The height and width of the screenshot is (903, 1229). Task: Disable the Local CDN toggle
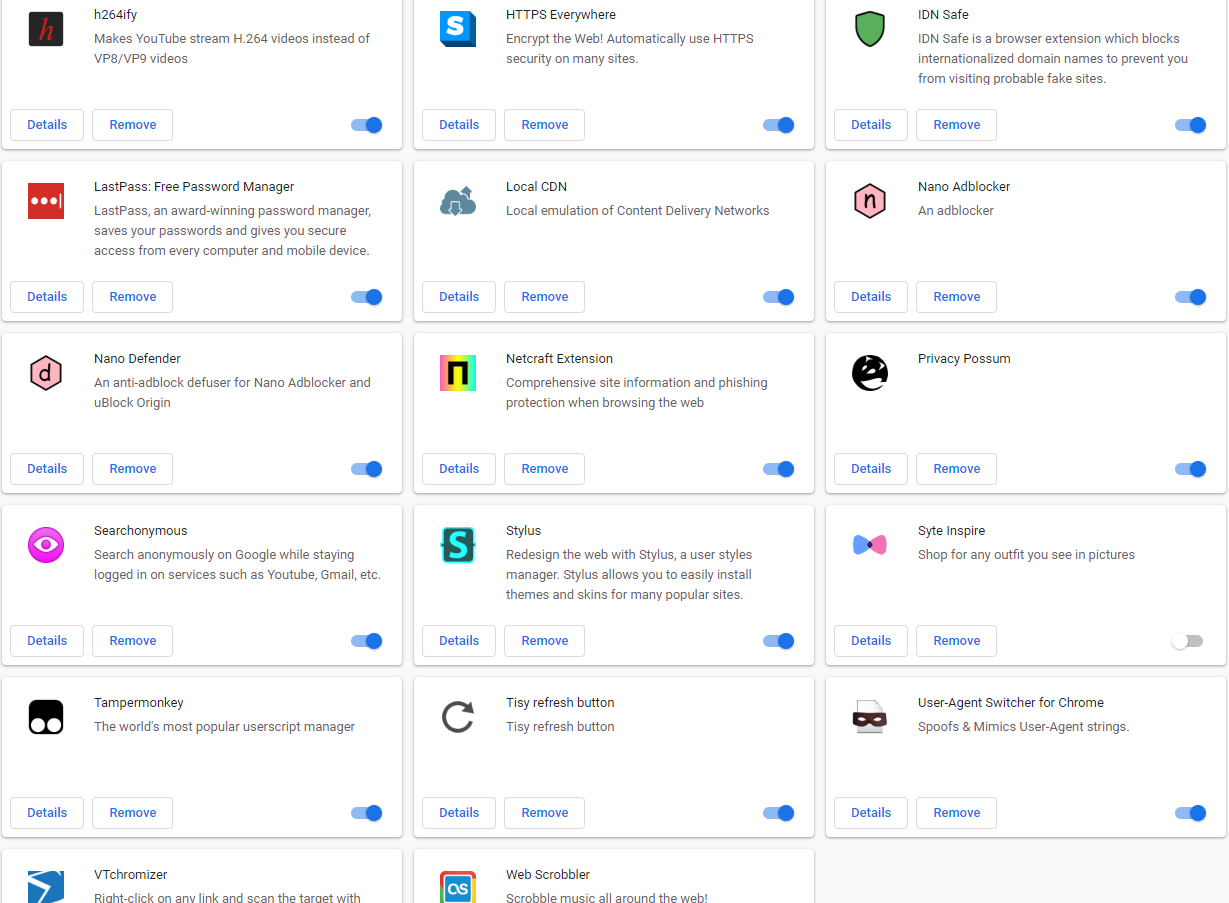[779, 297]
